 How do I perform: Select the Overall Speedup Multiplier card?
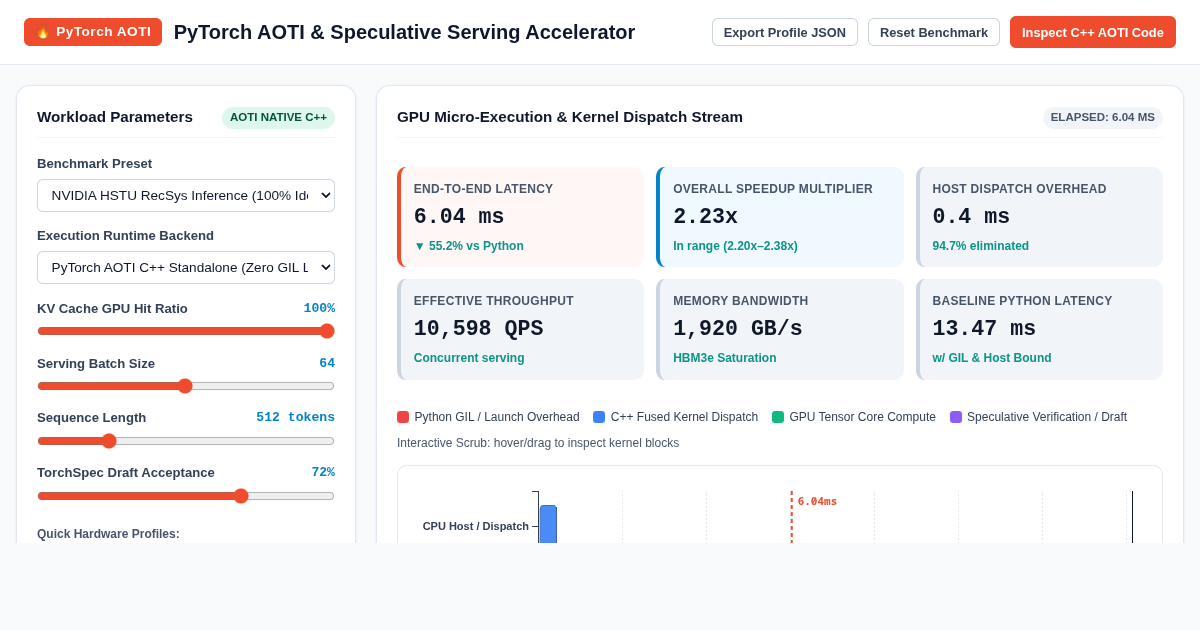pyautogui.click(x=780, y=217)
